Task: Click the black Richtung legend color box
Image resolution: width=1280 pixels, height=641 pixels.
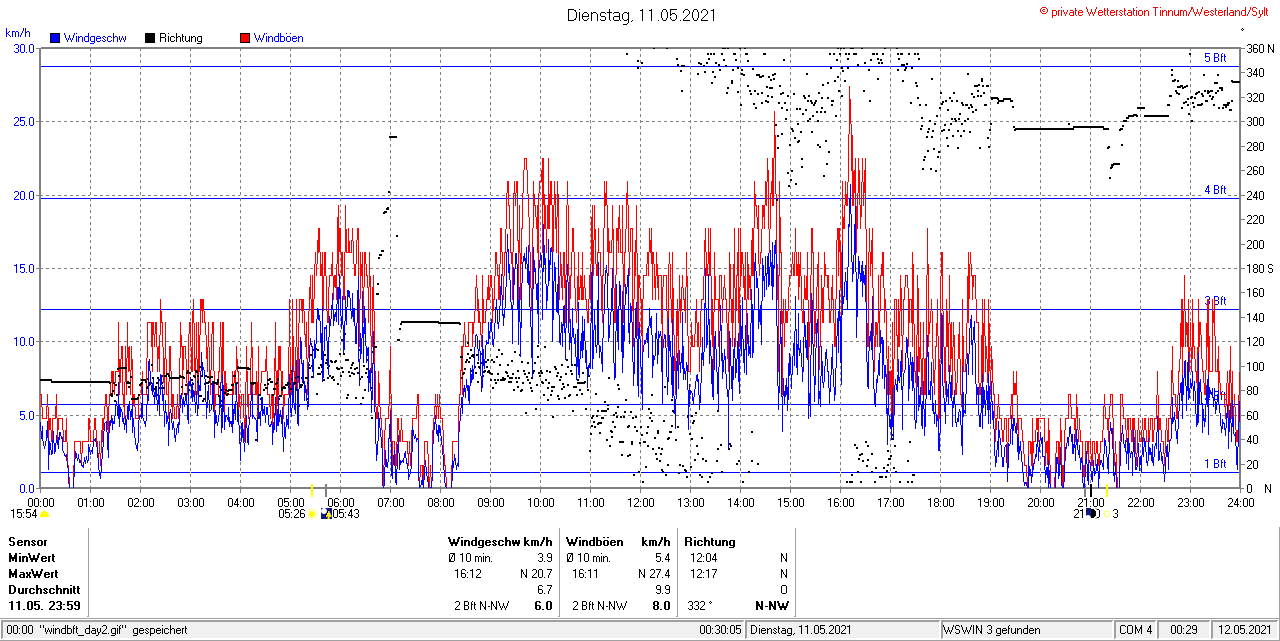Action: click(x=150, y=38)
